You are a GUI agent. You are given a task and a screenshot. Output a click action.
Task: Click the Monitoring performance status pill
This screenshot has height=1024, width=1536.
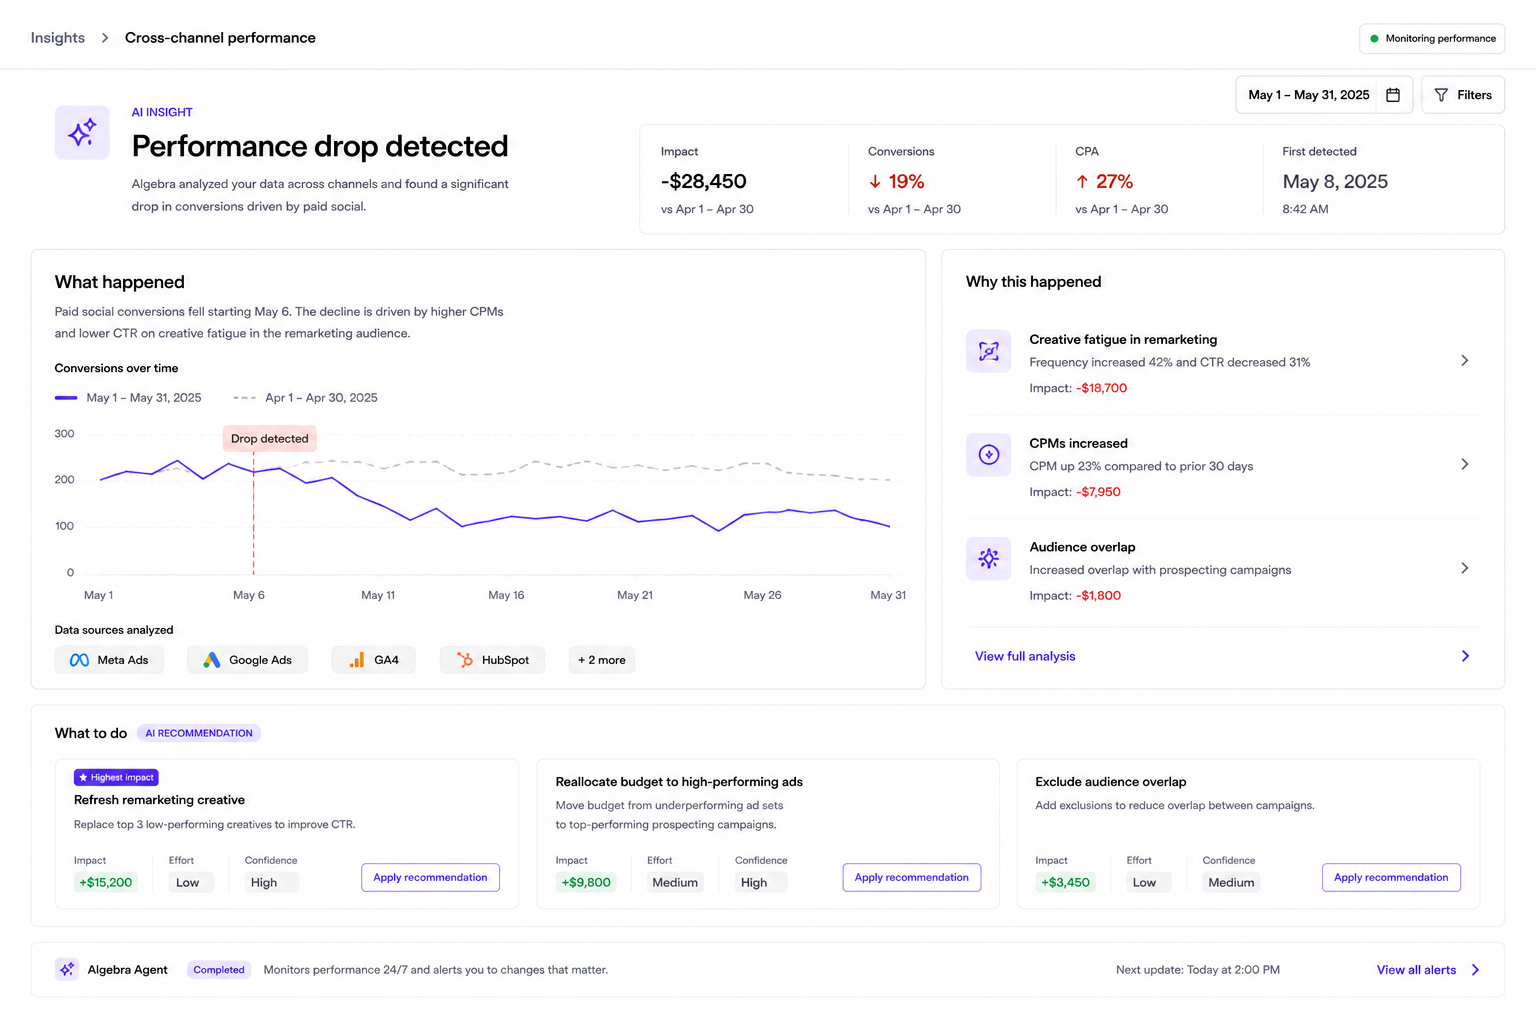(1432, 39)
